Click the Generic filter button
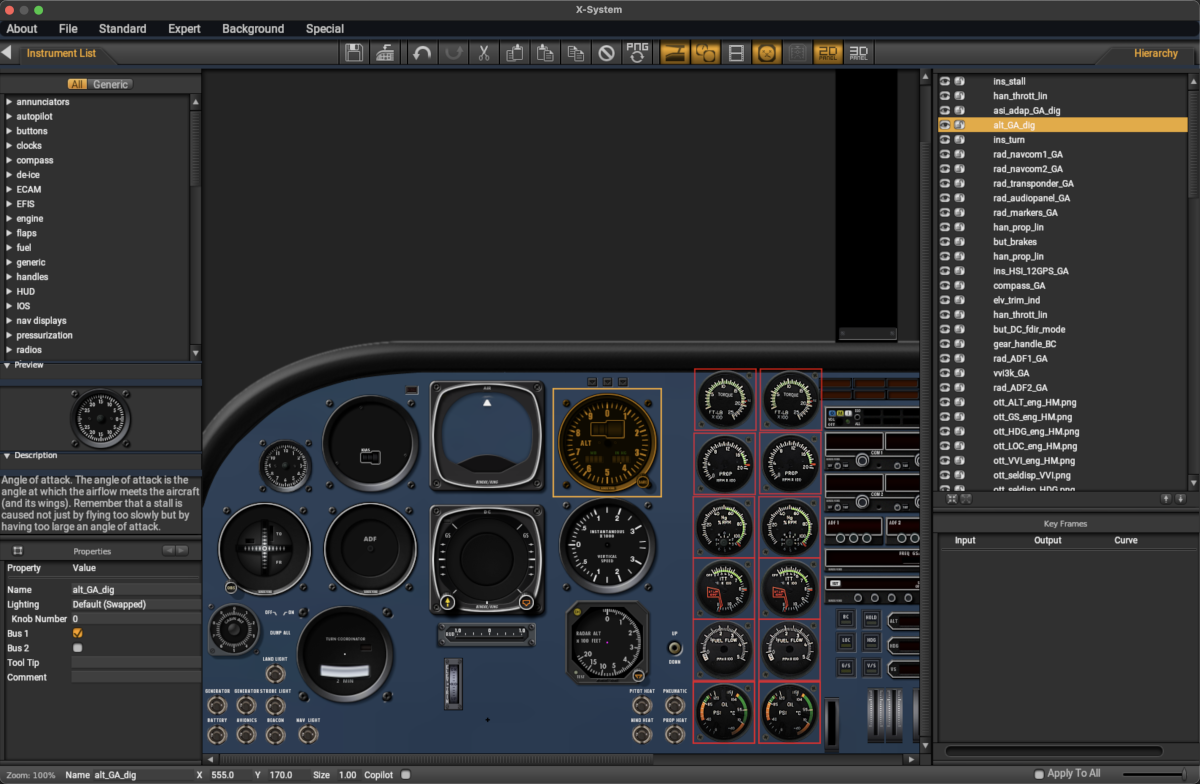Image resolution: width=1200 pixels, height=784 pixels. [110, 85]
